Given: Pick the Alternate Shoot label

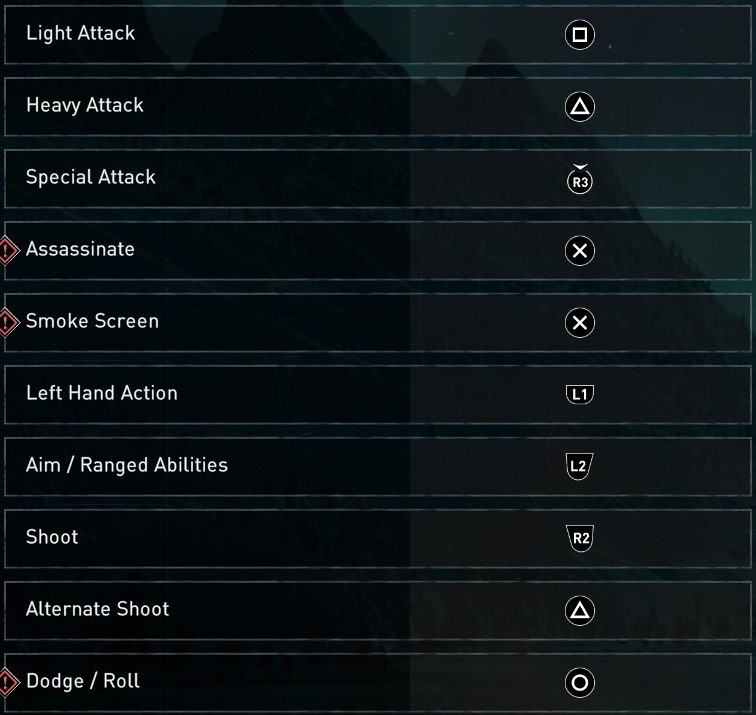Looking at the screenshot, I should click(x=98, y=610).
